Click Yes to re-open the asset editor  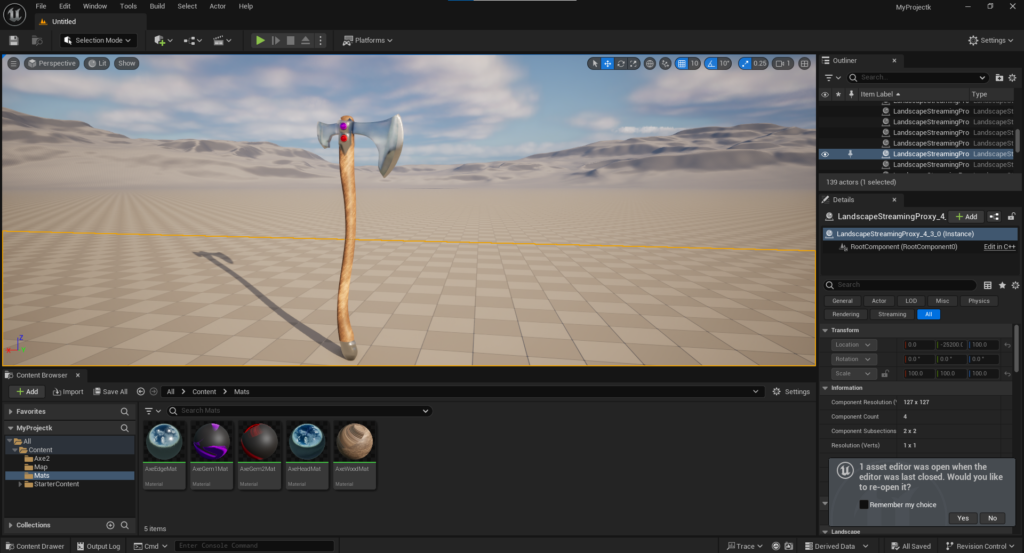click(x=962, y=518)
